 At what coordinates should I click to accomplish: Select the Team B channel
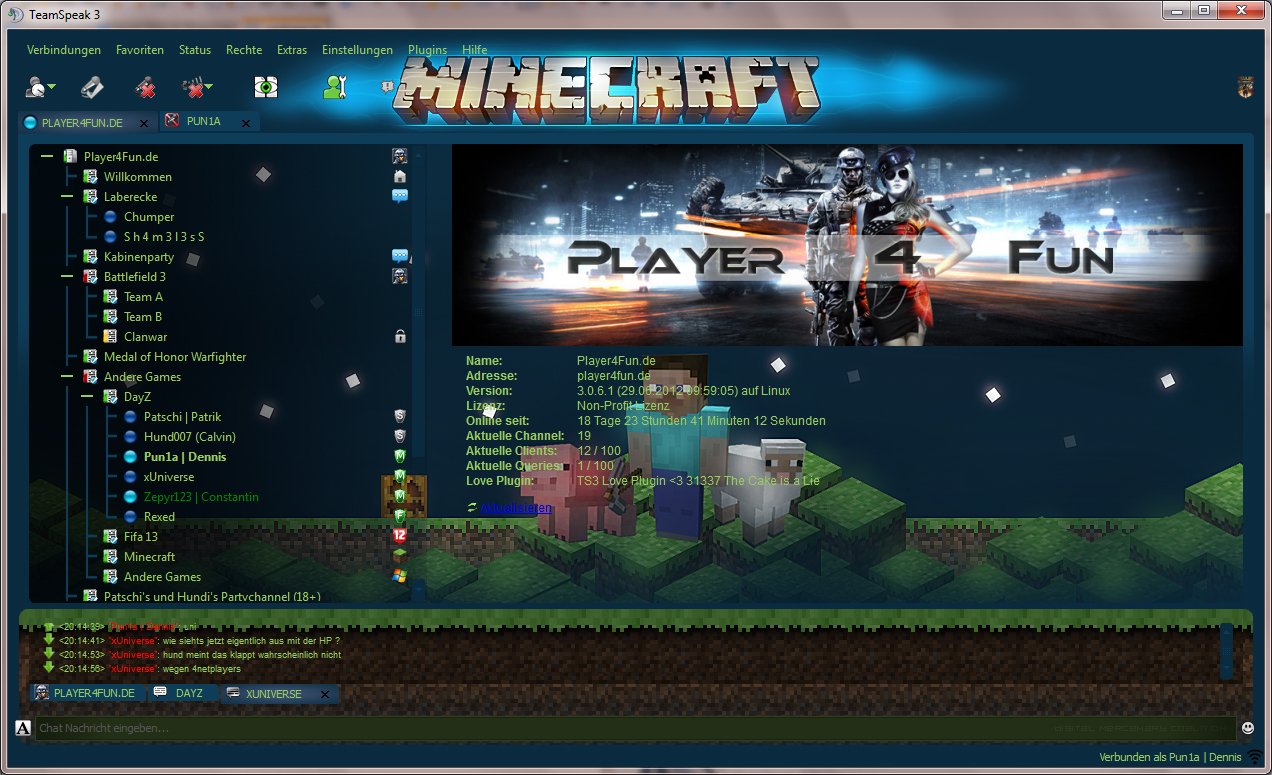click(143, 317)
